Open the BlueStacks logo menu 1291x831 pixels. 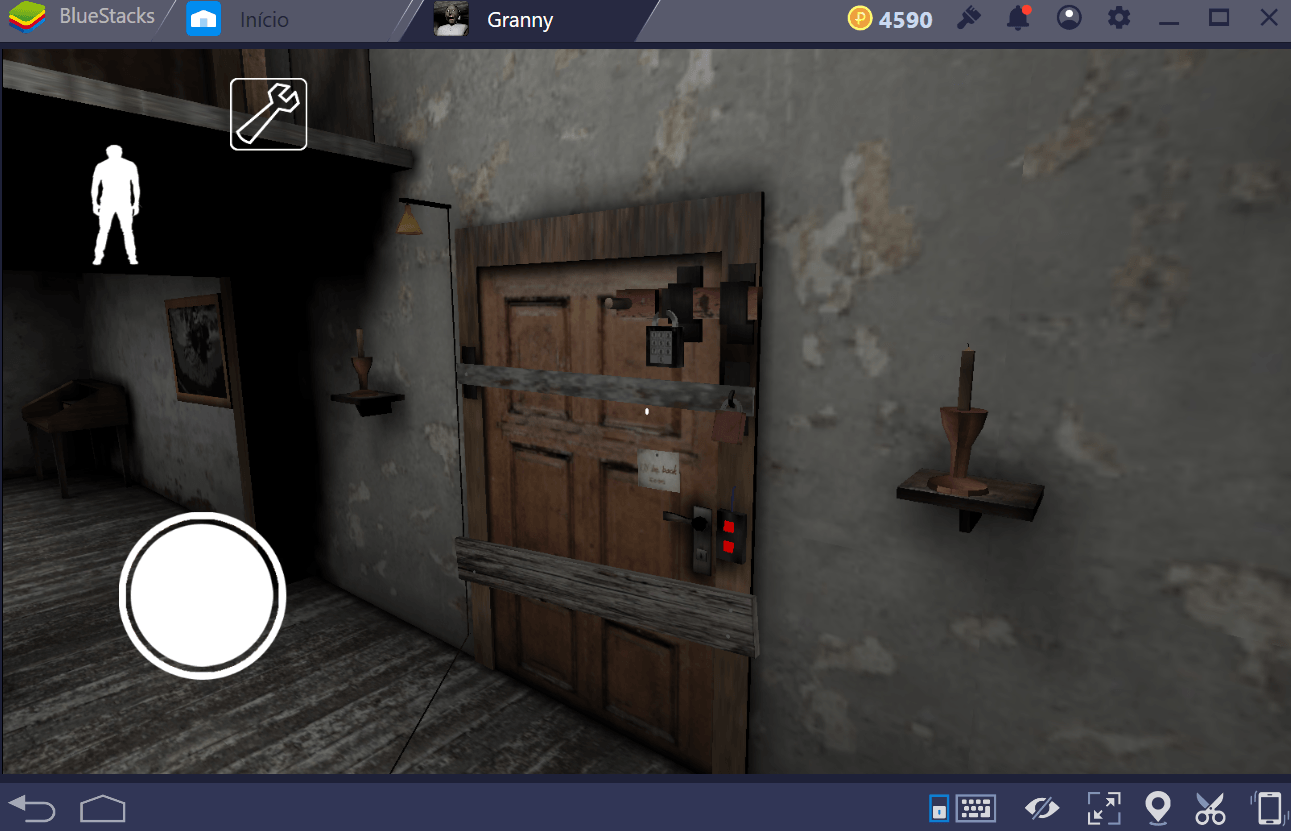coord(27,18)
